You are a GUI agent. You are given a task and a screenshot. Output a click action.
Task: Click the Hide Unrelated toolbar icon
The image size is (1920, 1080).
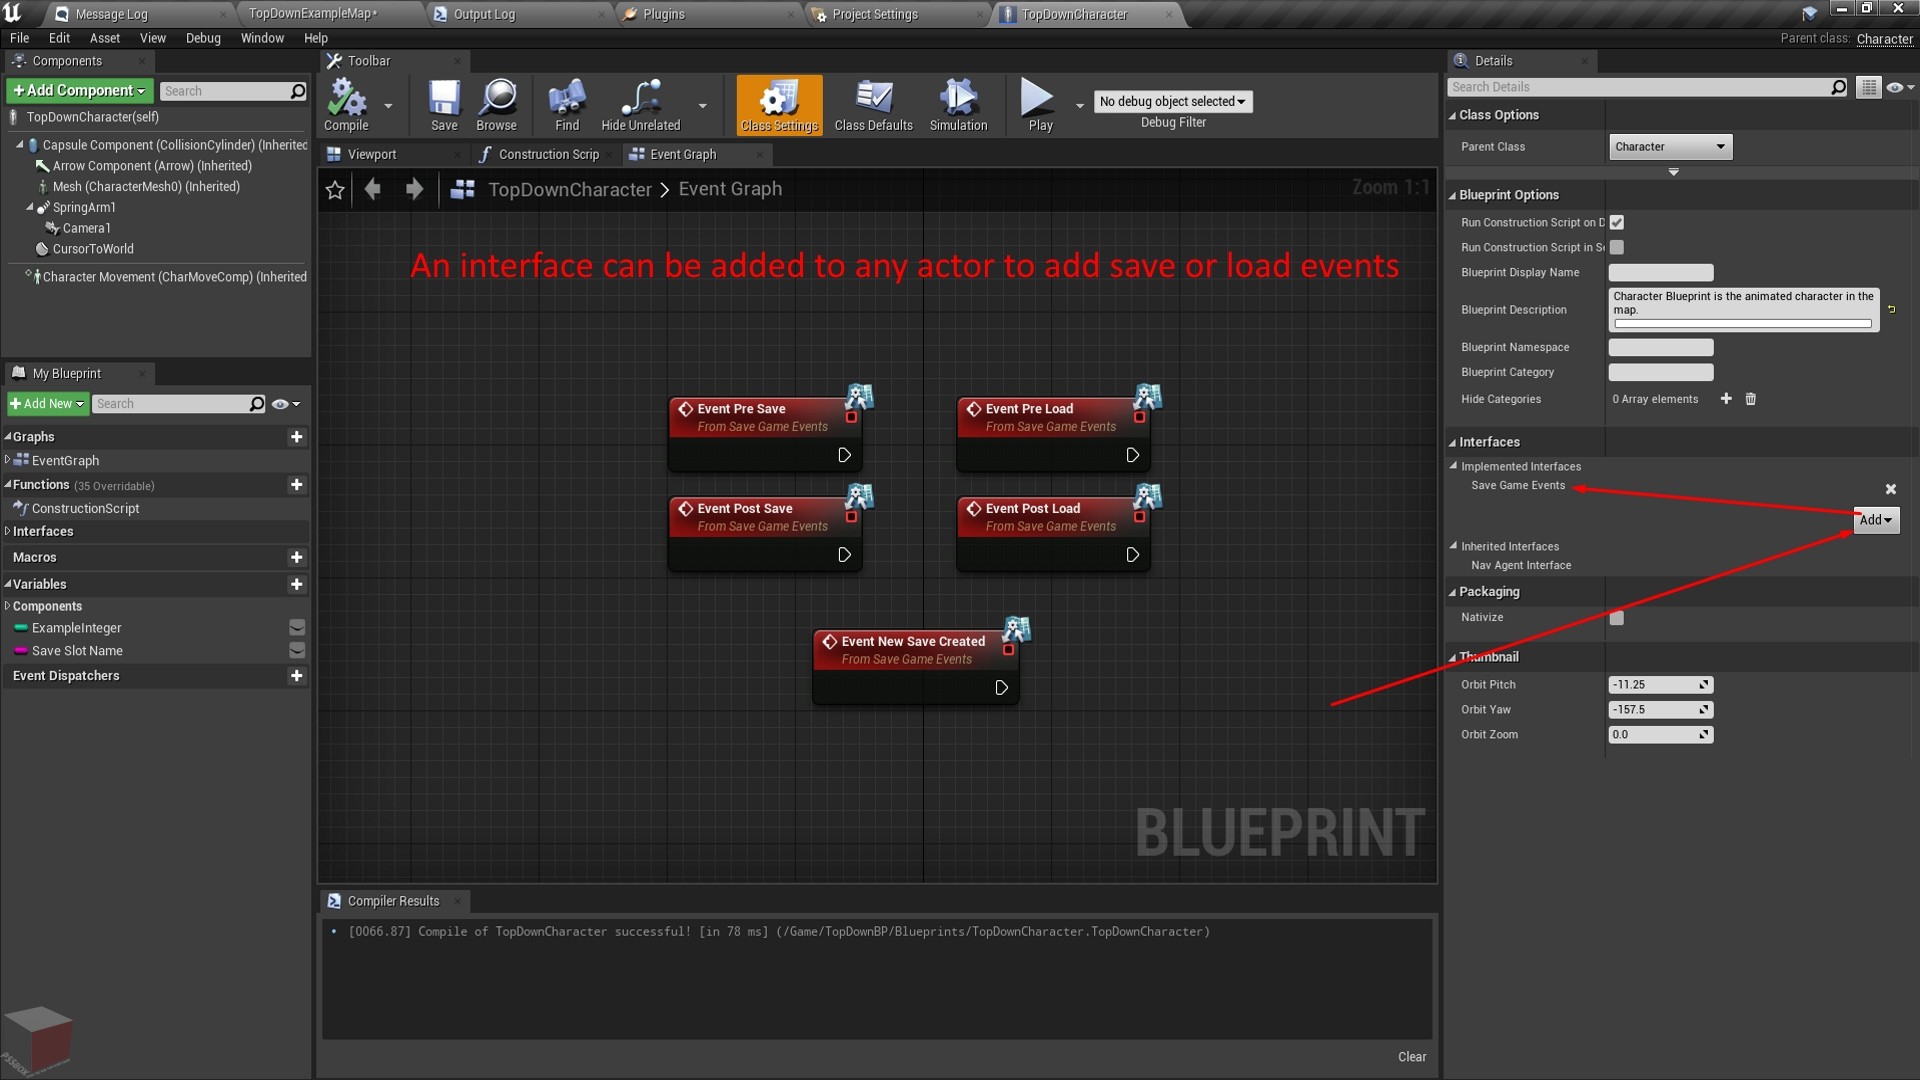click(x=640, y=105)
